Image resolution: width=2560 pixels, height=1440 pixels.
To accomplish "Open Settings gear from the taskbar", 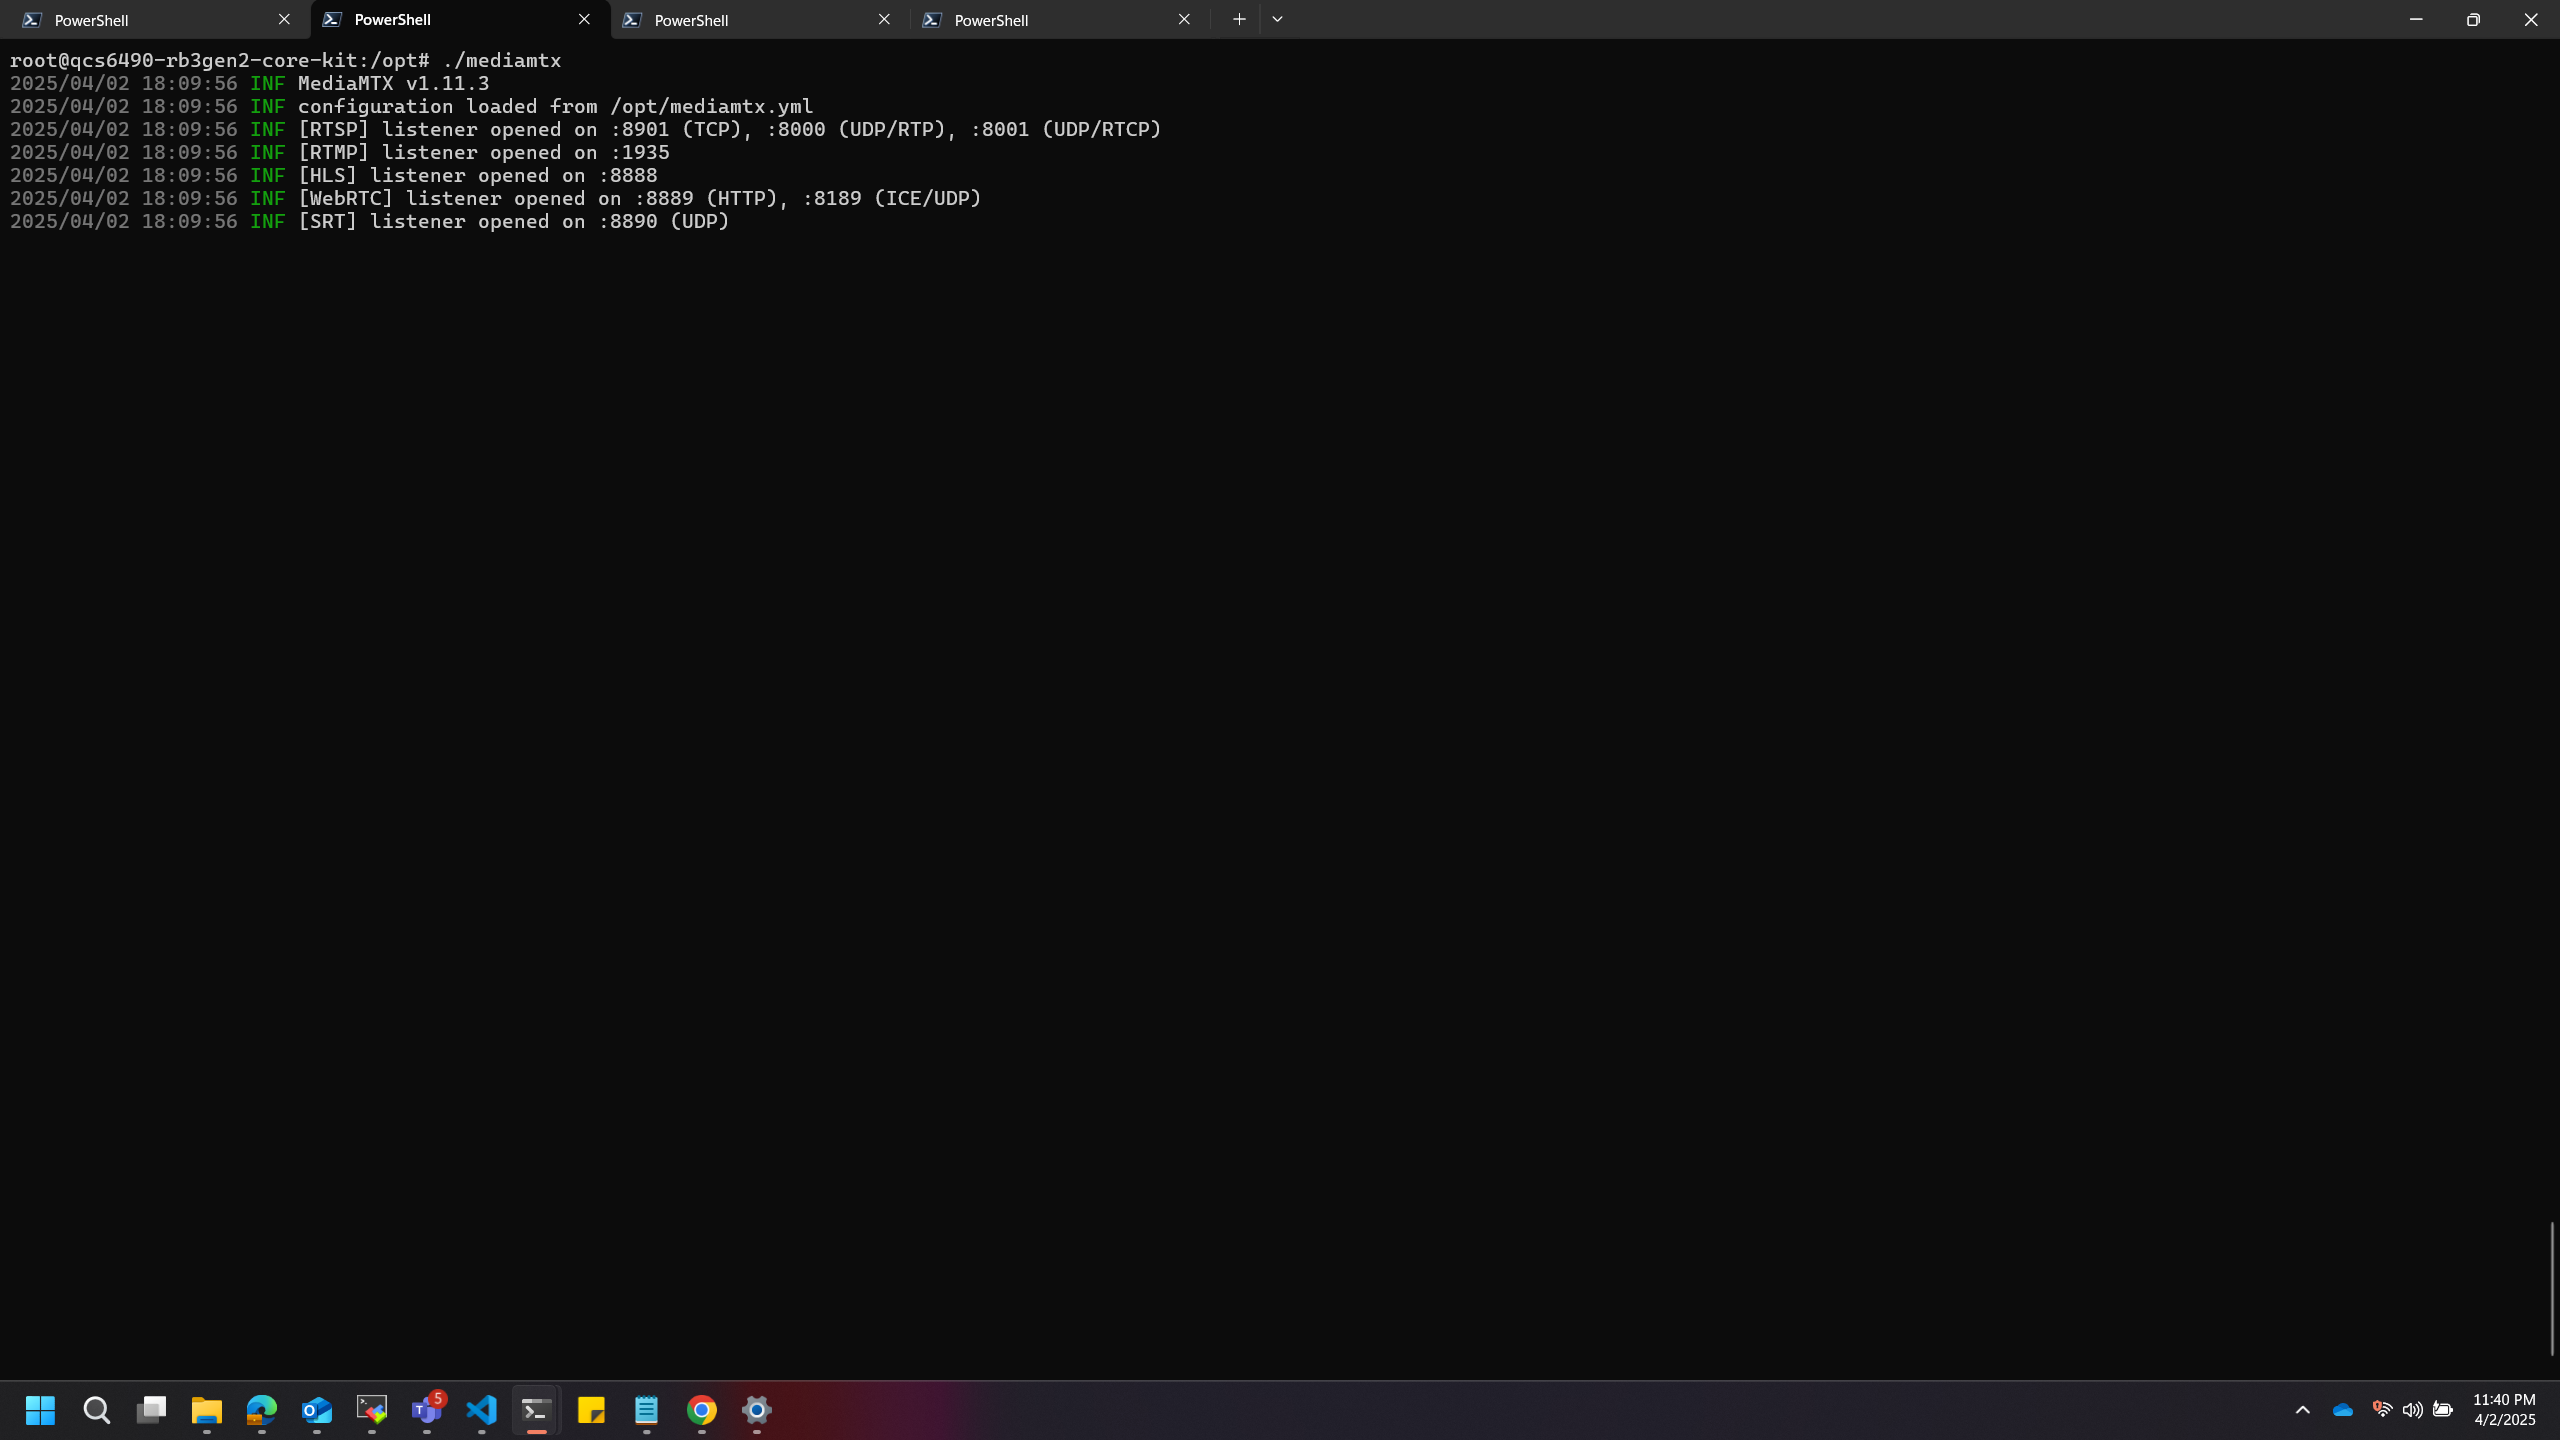I will pyautogui.click(x=756, y=1410).
